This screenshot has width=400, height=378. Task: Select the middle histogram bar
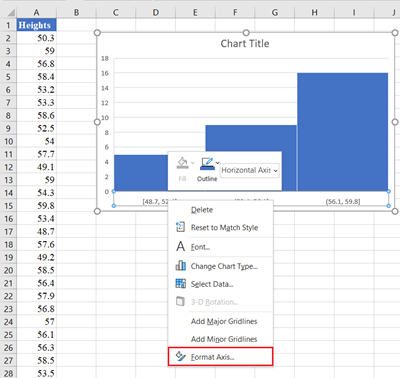[251, 138]
